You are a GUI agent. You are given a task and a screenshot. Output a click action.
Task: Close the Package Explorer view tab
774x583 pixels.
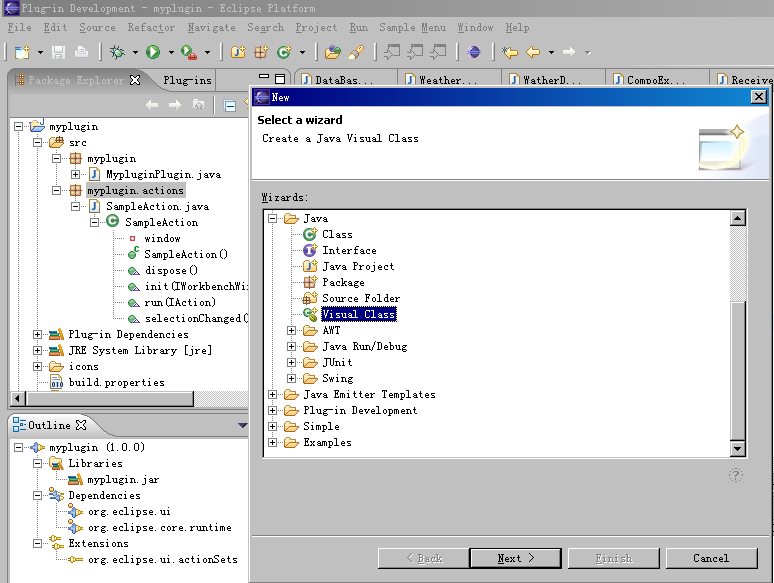135,80
